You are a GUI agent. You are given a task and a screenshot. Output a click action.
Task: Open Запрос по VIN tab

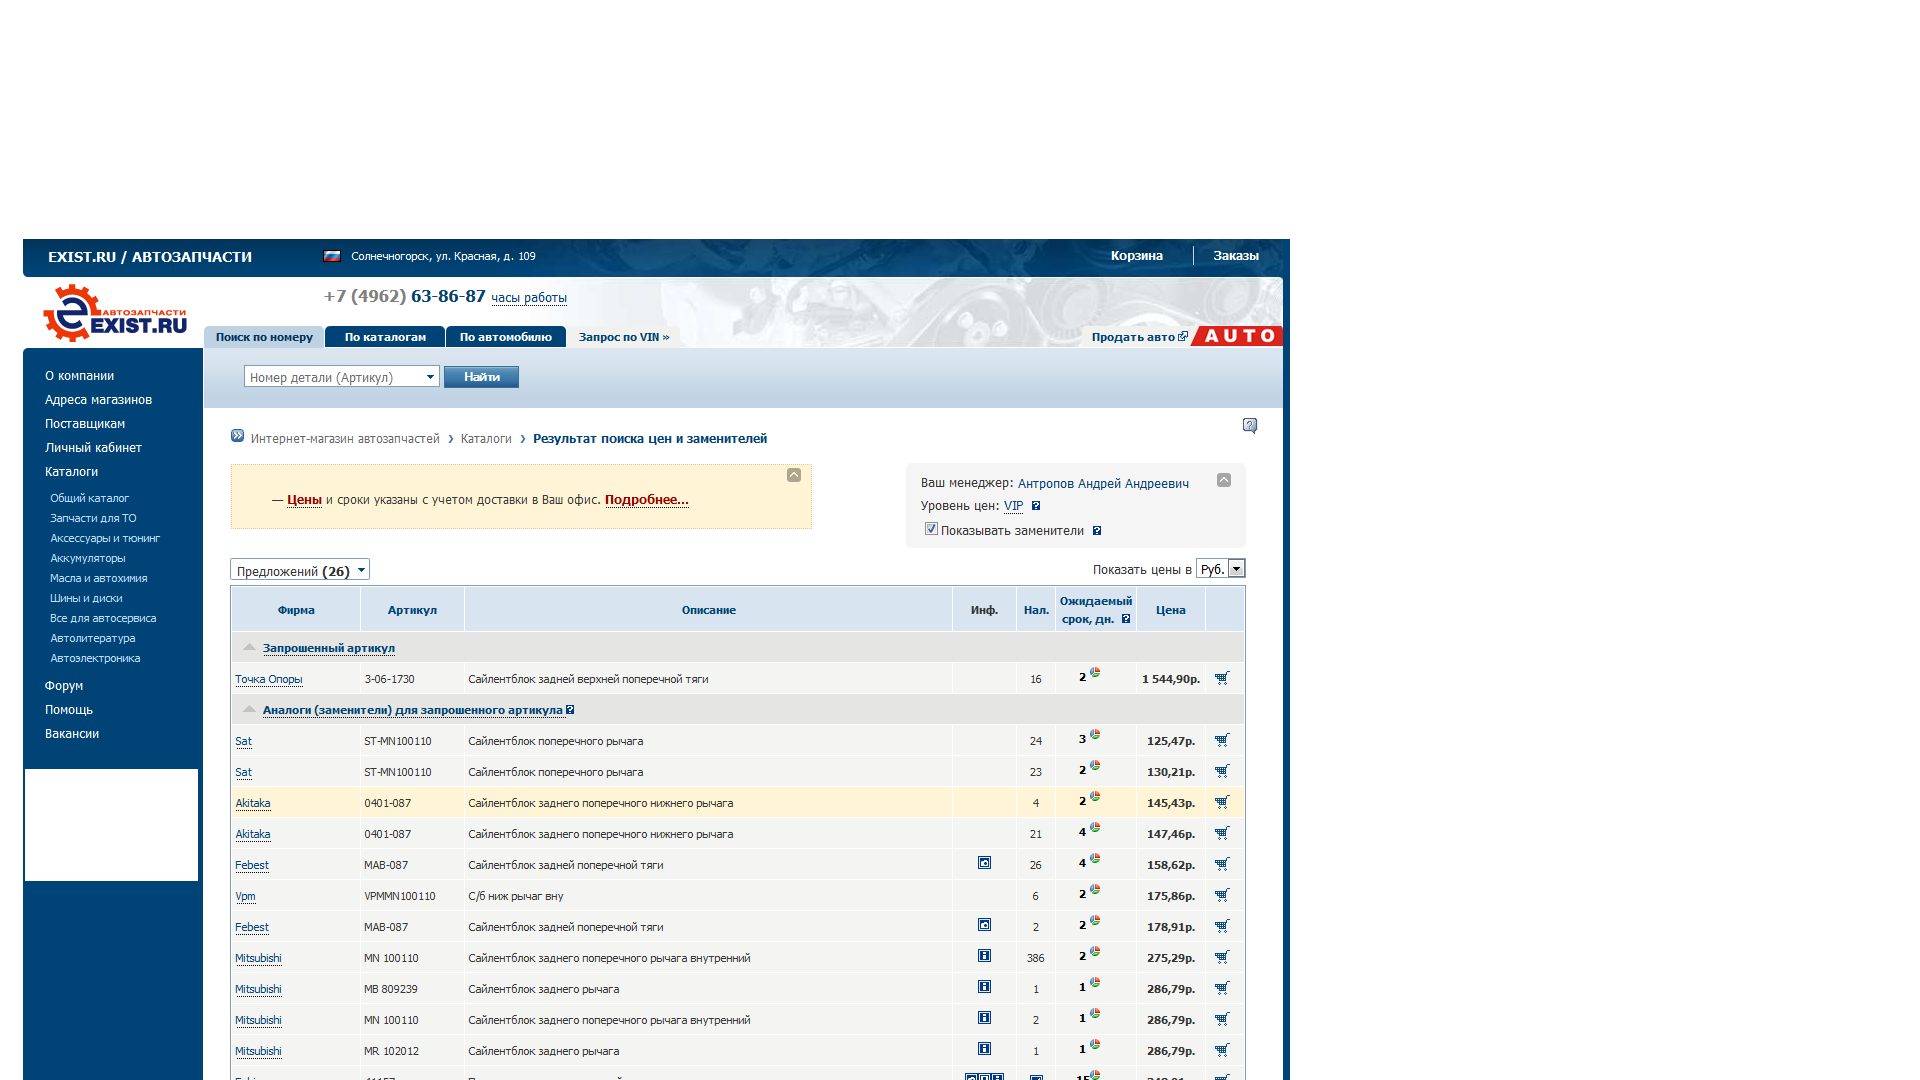(624, 337)
